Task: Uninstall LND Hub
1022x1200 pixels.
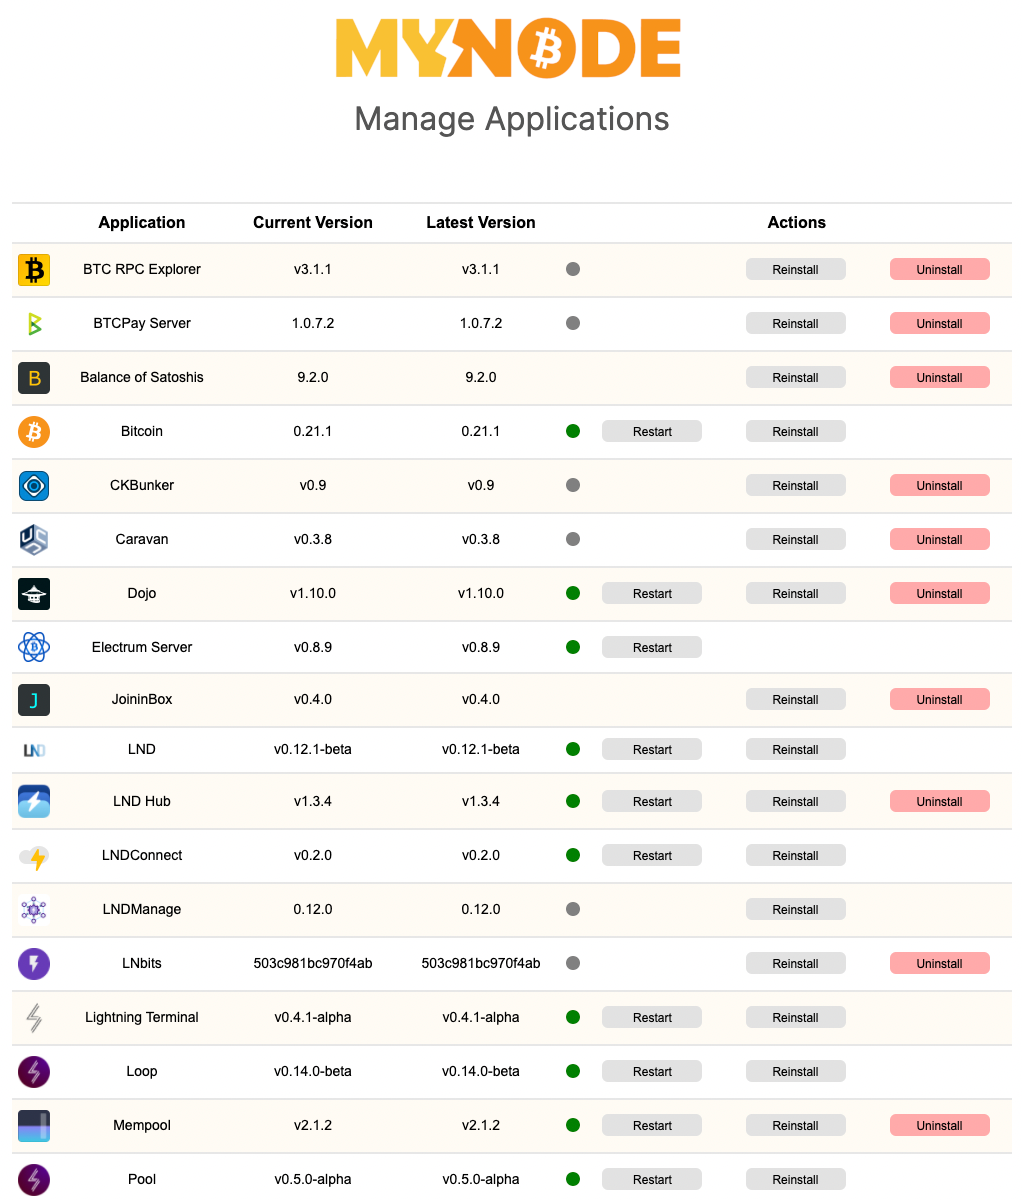Action: pyautogui.click(x=940, y=802)
